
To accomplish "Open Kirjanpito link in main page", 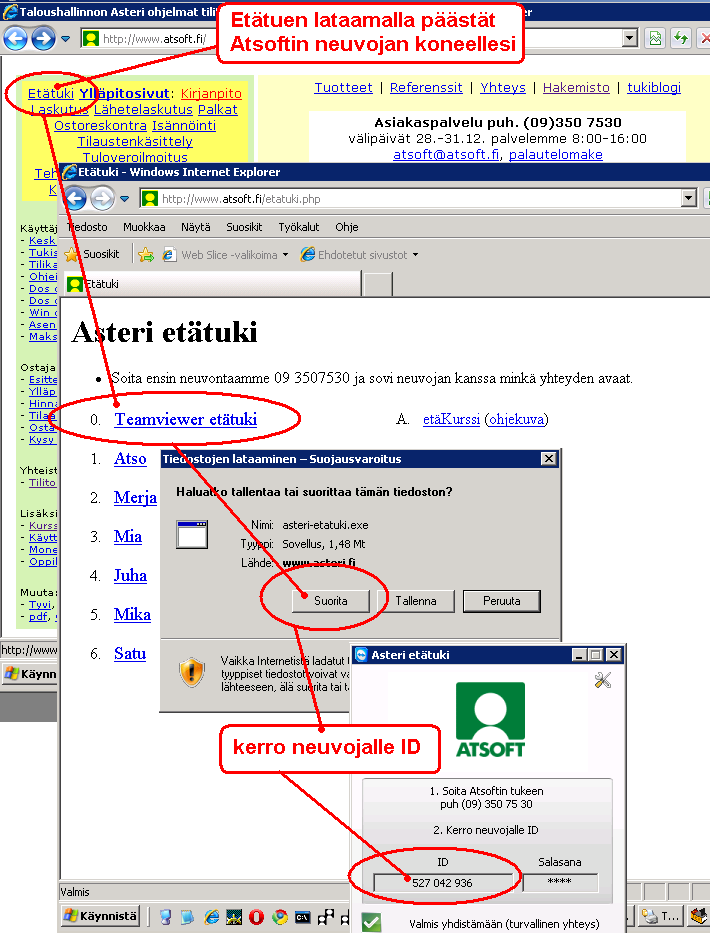I will click(211, 93).
